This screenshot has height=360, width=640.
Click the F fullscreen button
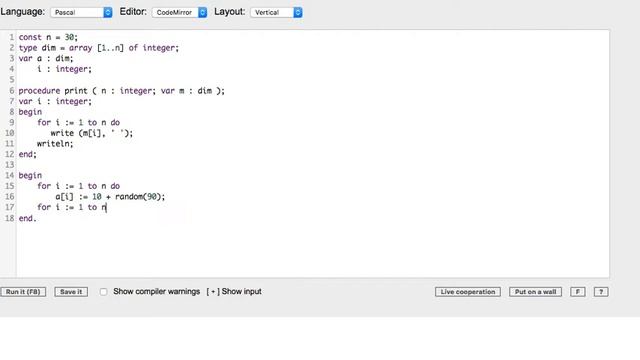coord(578,292)
